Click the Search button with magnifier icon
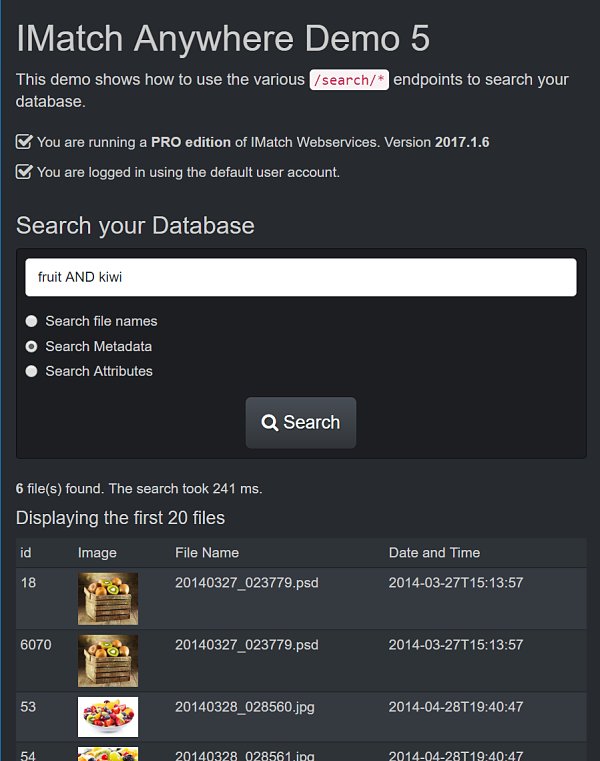This screenshot has width=600, height=761. tap(300, 422)
